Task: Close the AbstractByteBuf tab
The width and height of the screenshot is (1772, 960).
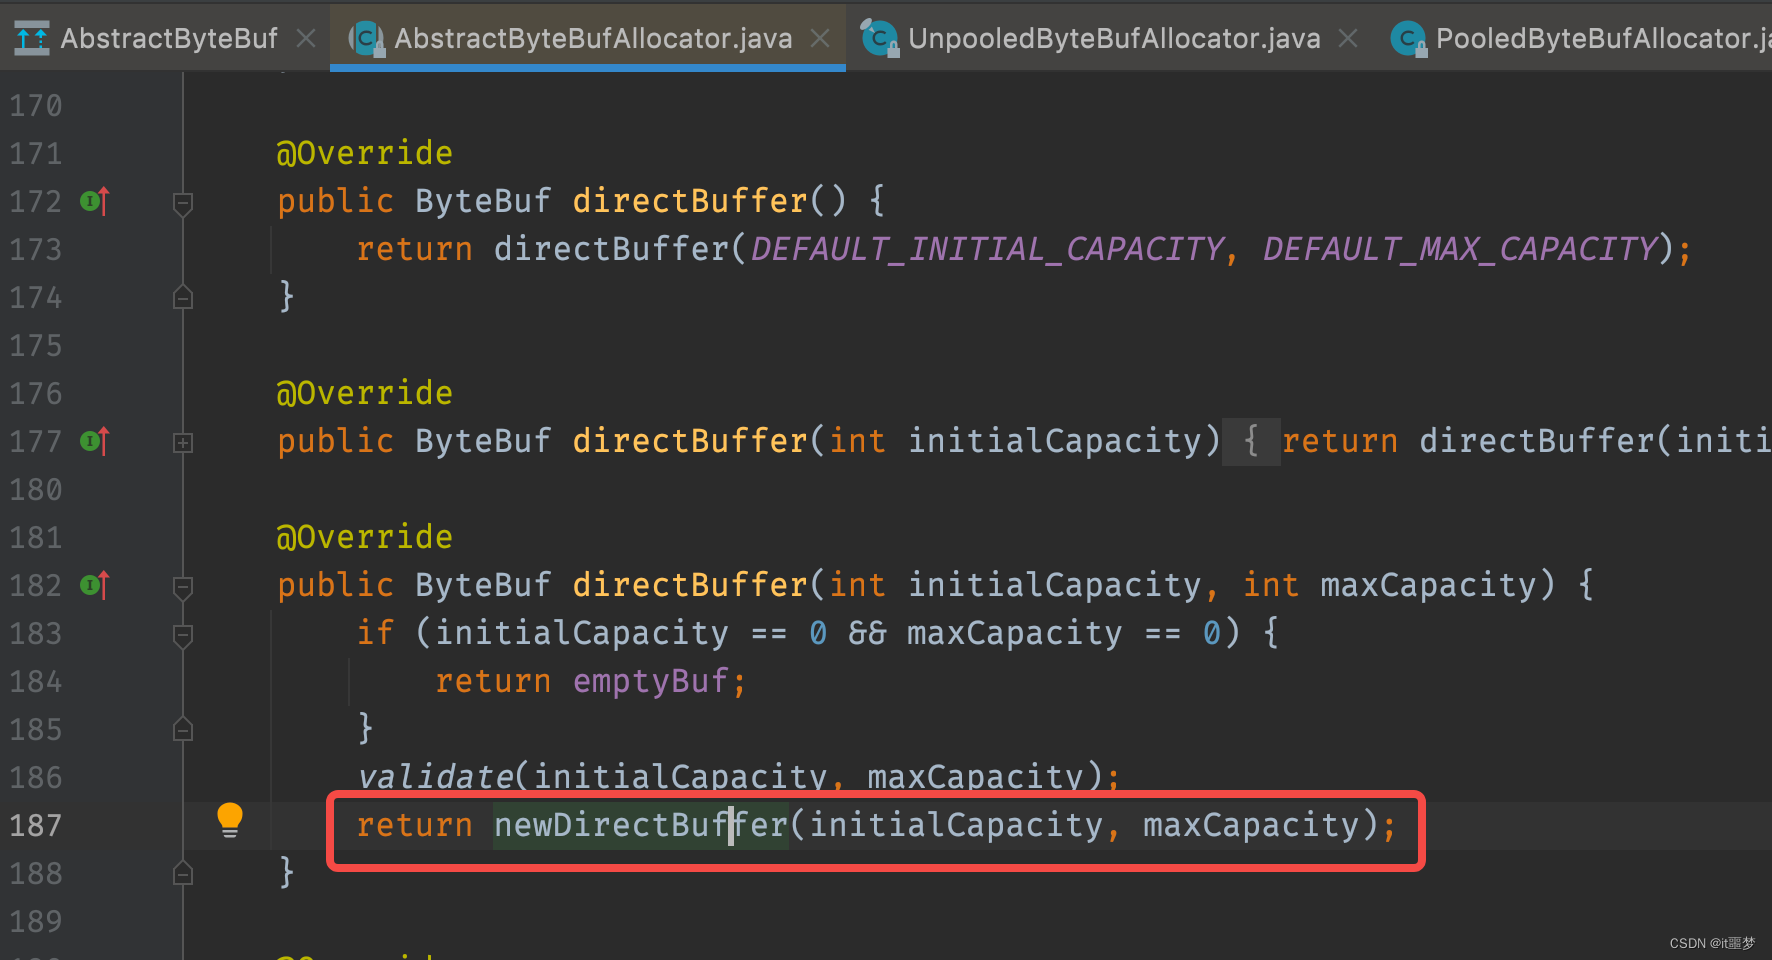Action: (x=307, y=39)
